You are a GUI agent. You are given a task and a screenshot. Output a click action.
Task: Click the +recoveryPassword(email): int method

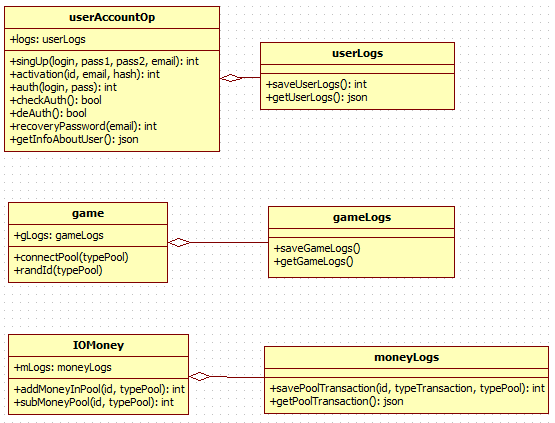tap(83, 126)
